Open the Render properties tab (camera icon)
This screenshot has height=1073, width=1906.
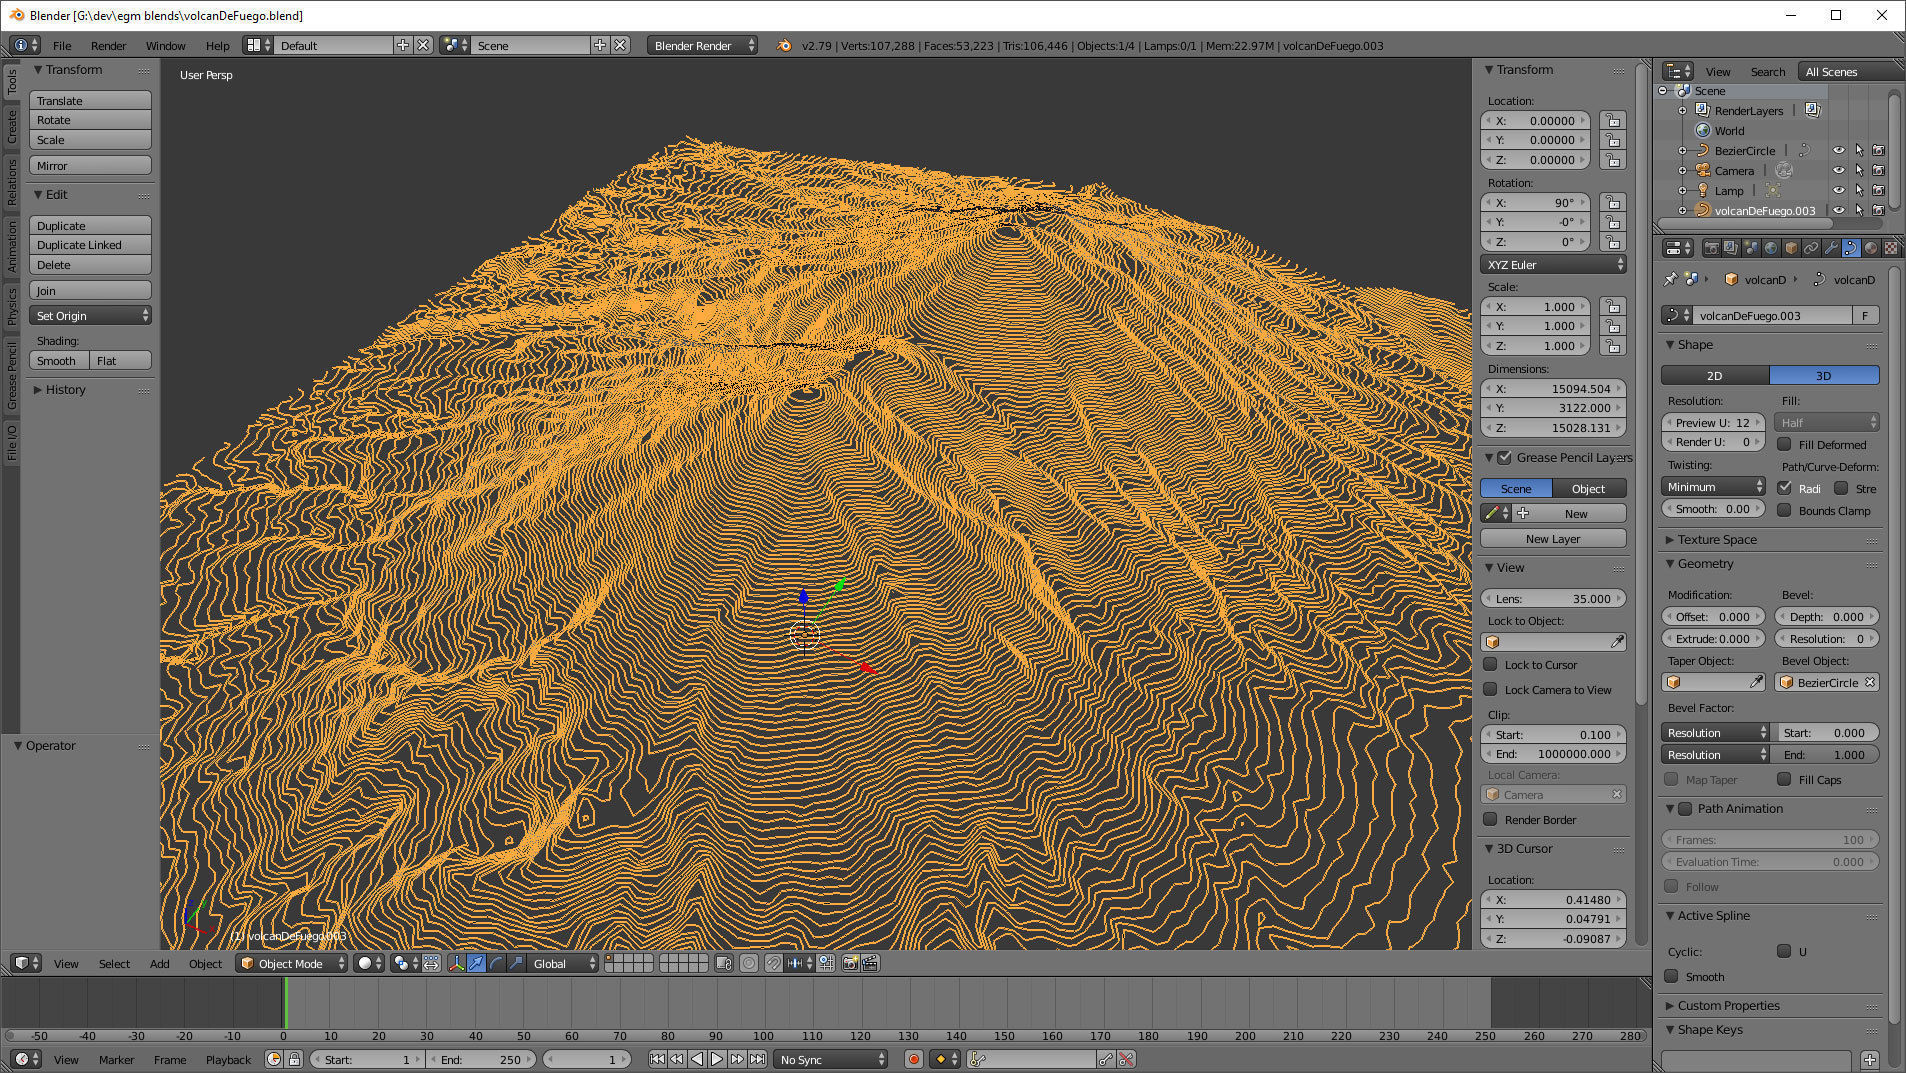click(x=1712, y=248)
